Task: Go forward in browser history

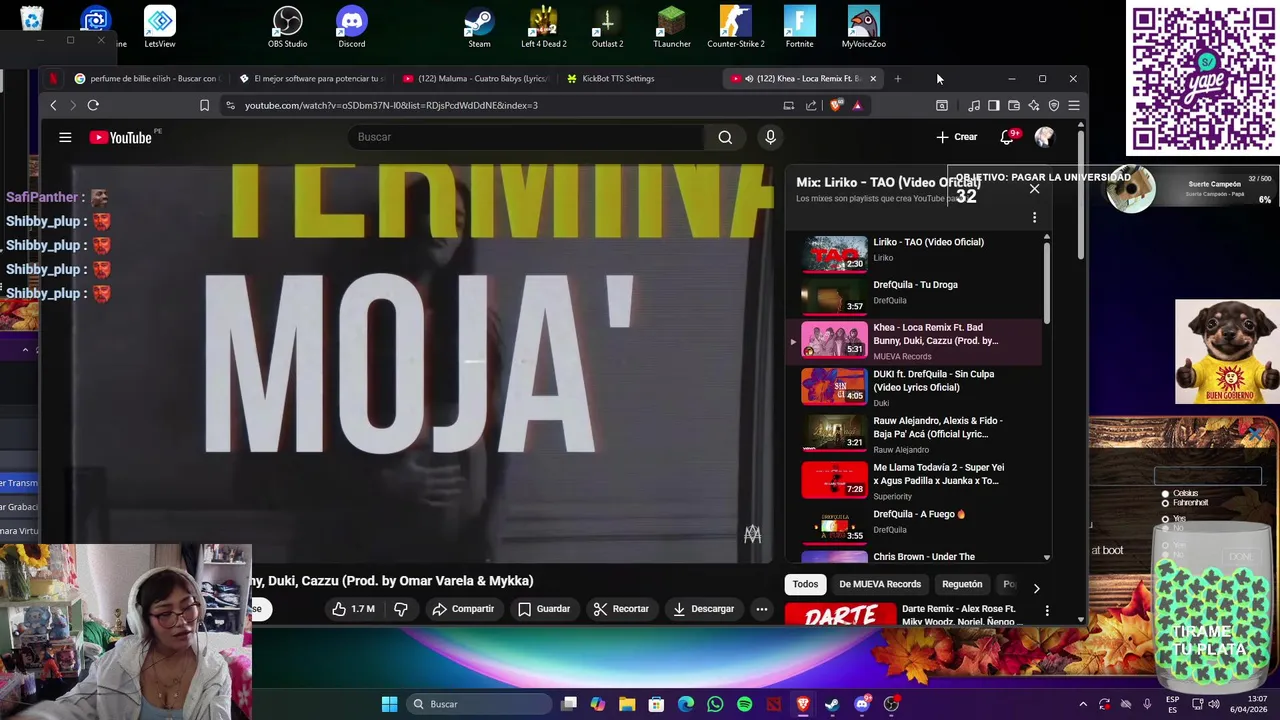Action: (72, 105)
